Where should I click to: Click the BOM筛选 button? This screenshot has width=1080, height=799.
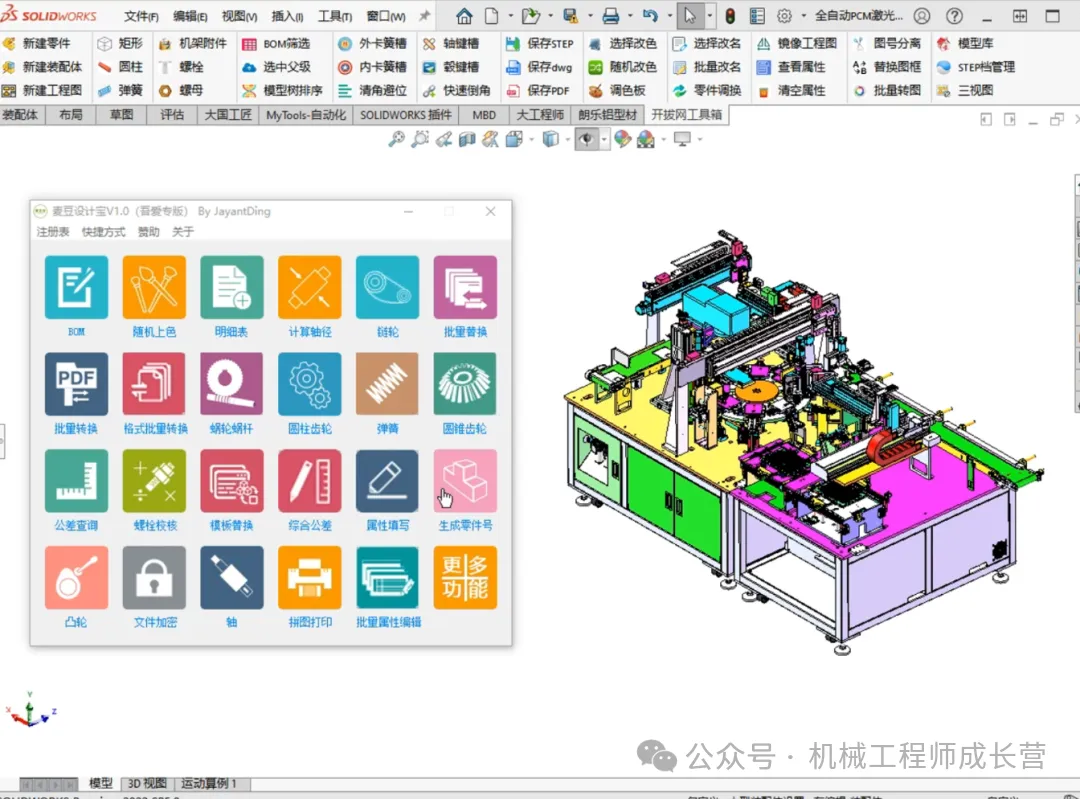click(276, 44)
